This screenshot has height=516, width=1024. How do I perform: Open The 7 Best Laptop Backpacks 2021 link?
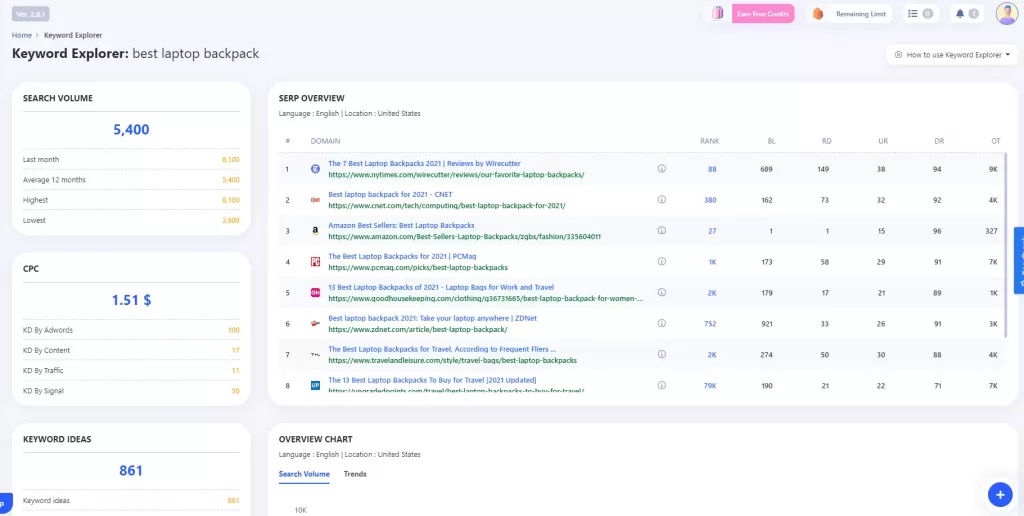424,163
